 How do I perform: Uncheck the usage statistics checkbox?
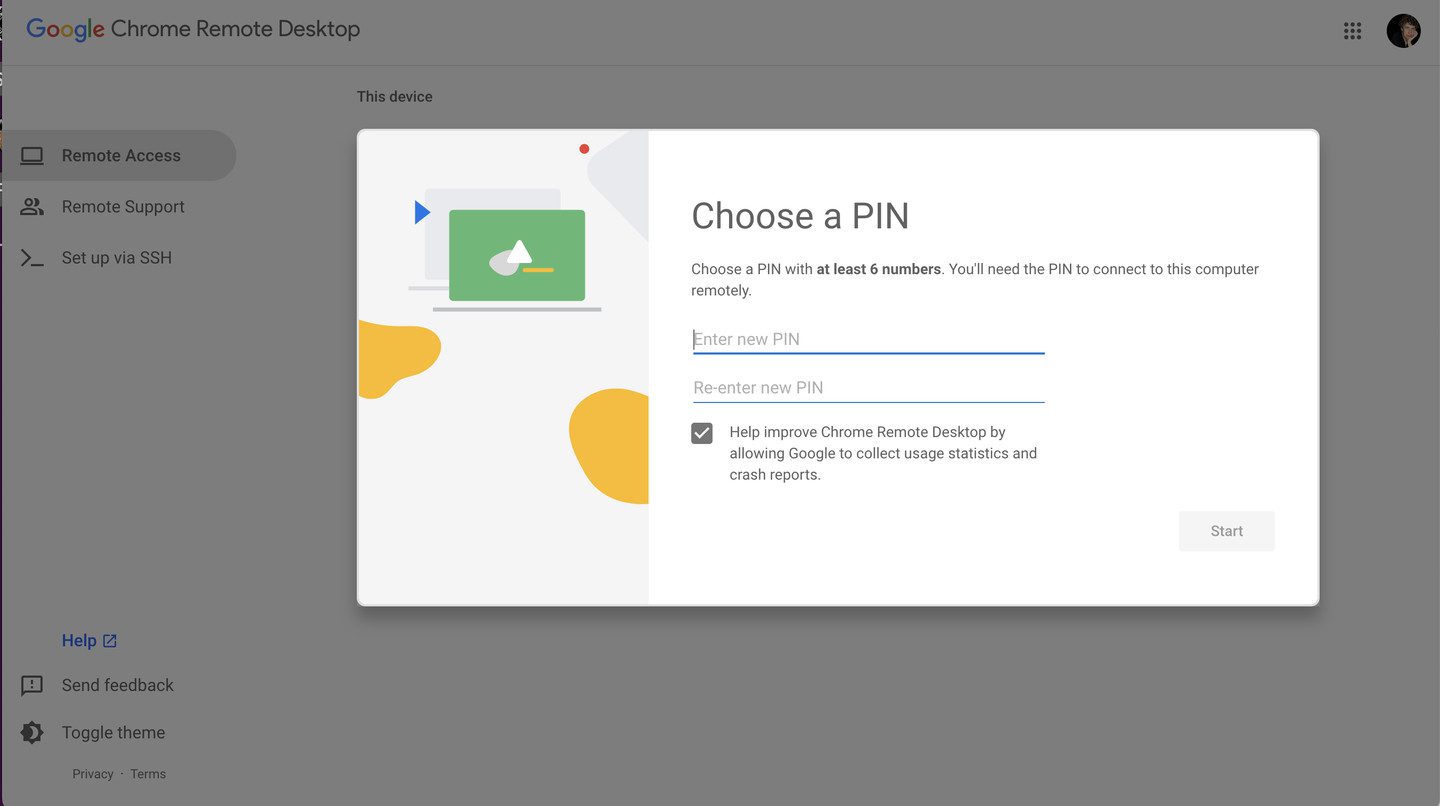coord(702,433)
